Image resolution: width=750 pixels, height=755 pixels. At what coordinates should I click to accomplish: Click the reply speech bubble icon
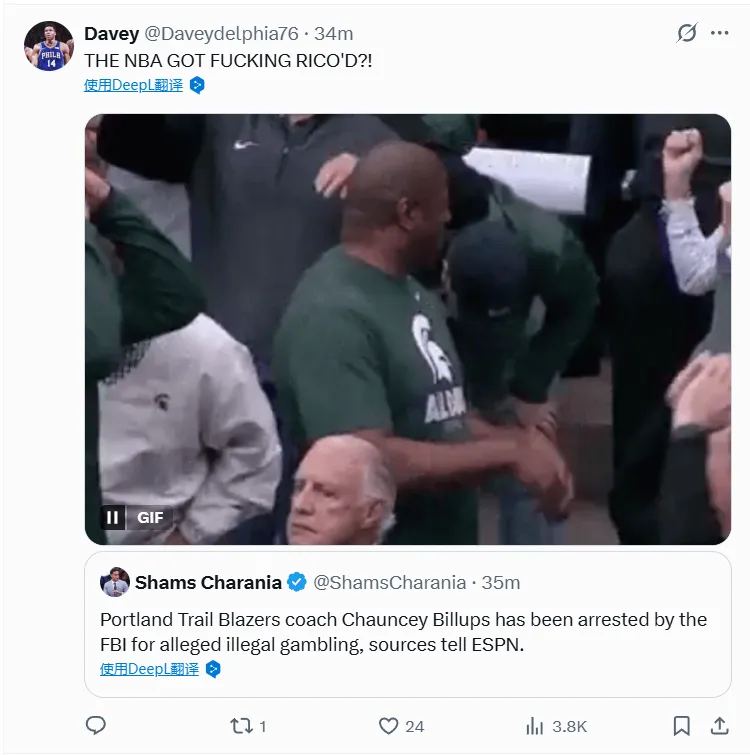point(96,726)
